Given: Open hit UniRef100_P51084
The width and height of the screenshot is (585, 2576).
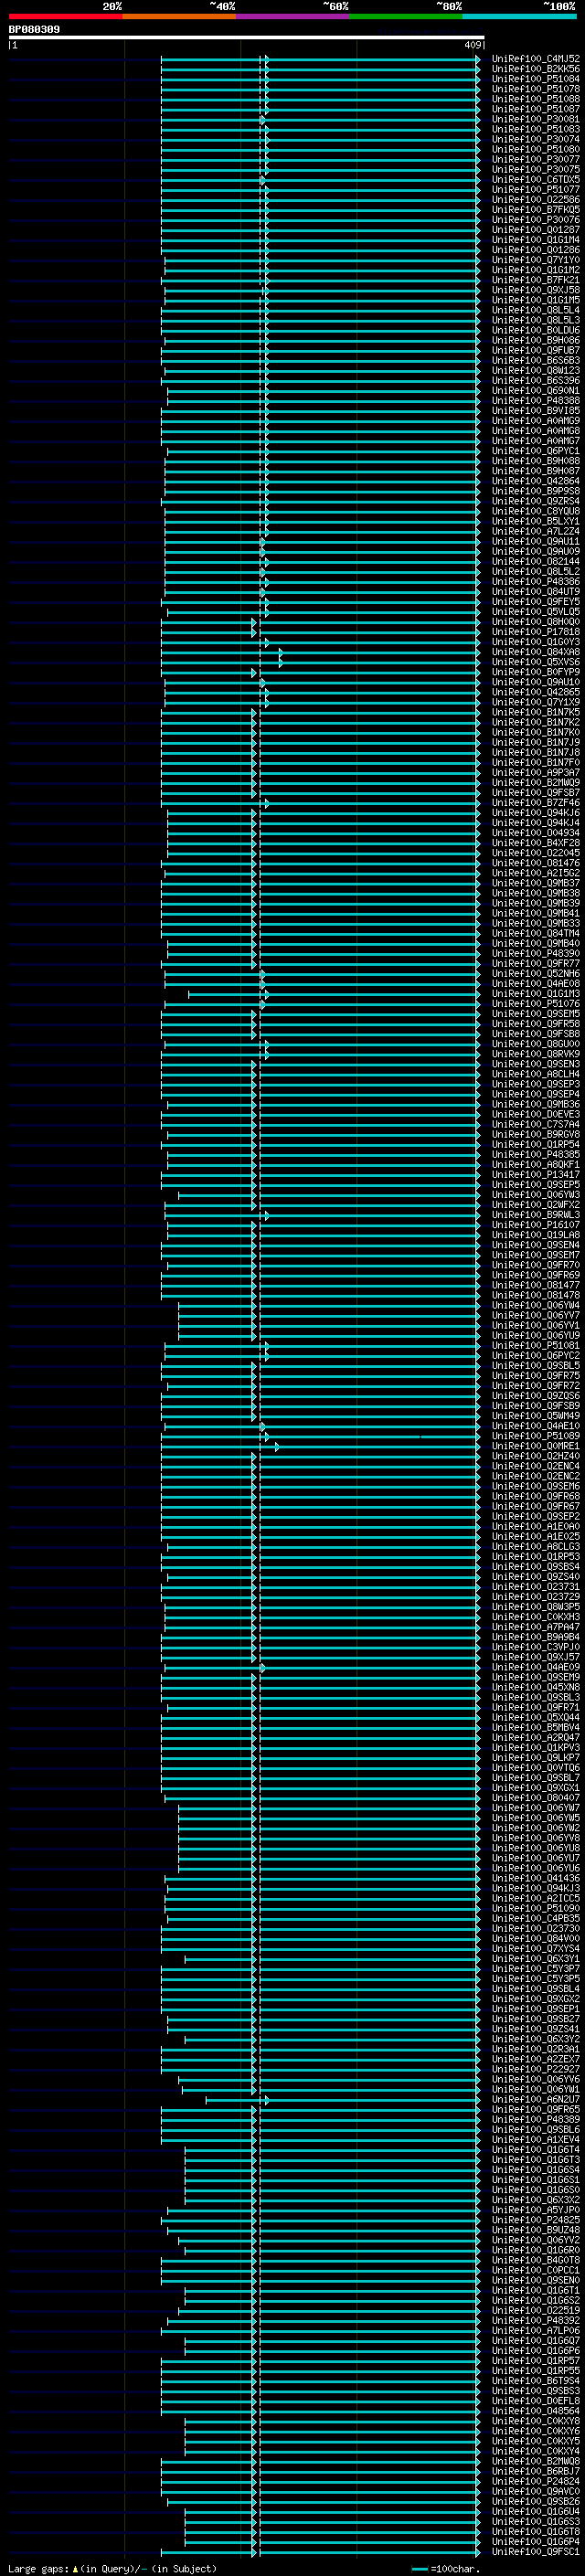Looking at the screenshot, I should (536, 79).
